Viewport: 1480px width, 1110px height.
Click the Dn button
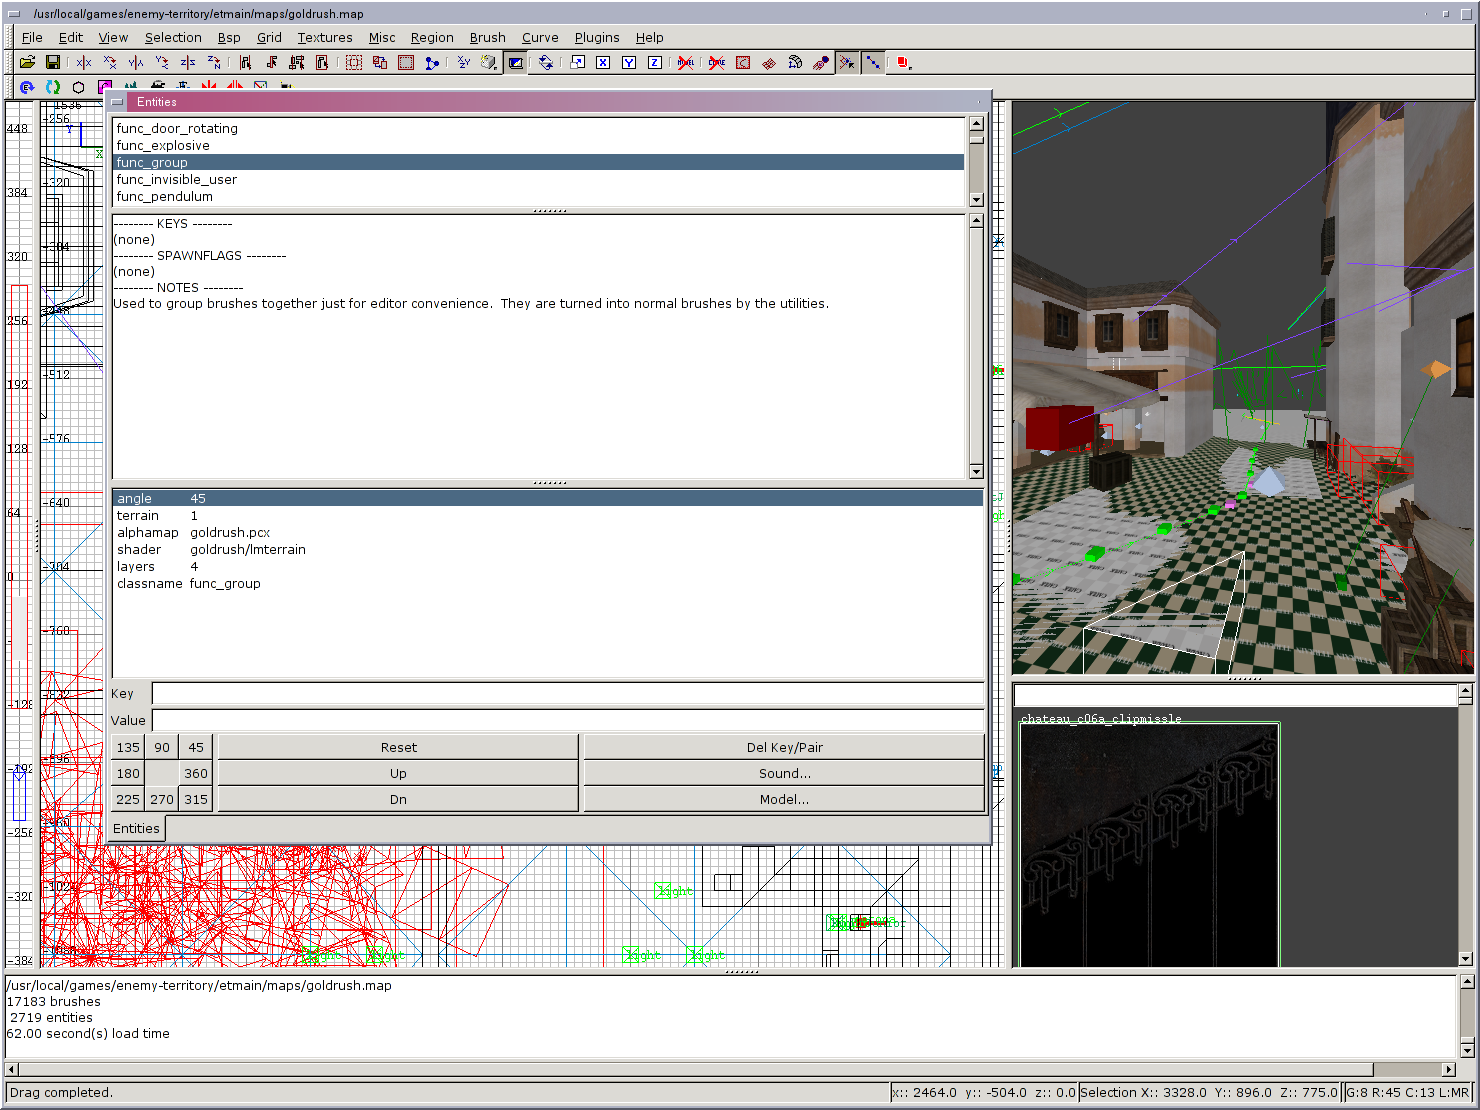(398, 799)
